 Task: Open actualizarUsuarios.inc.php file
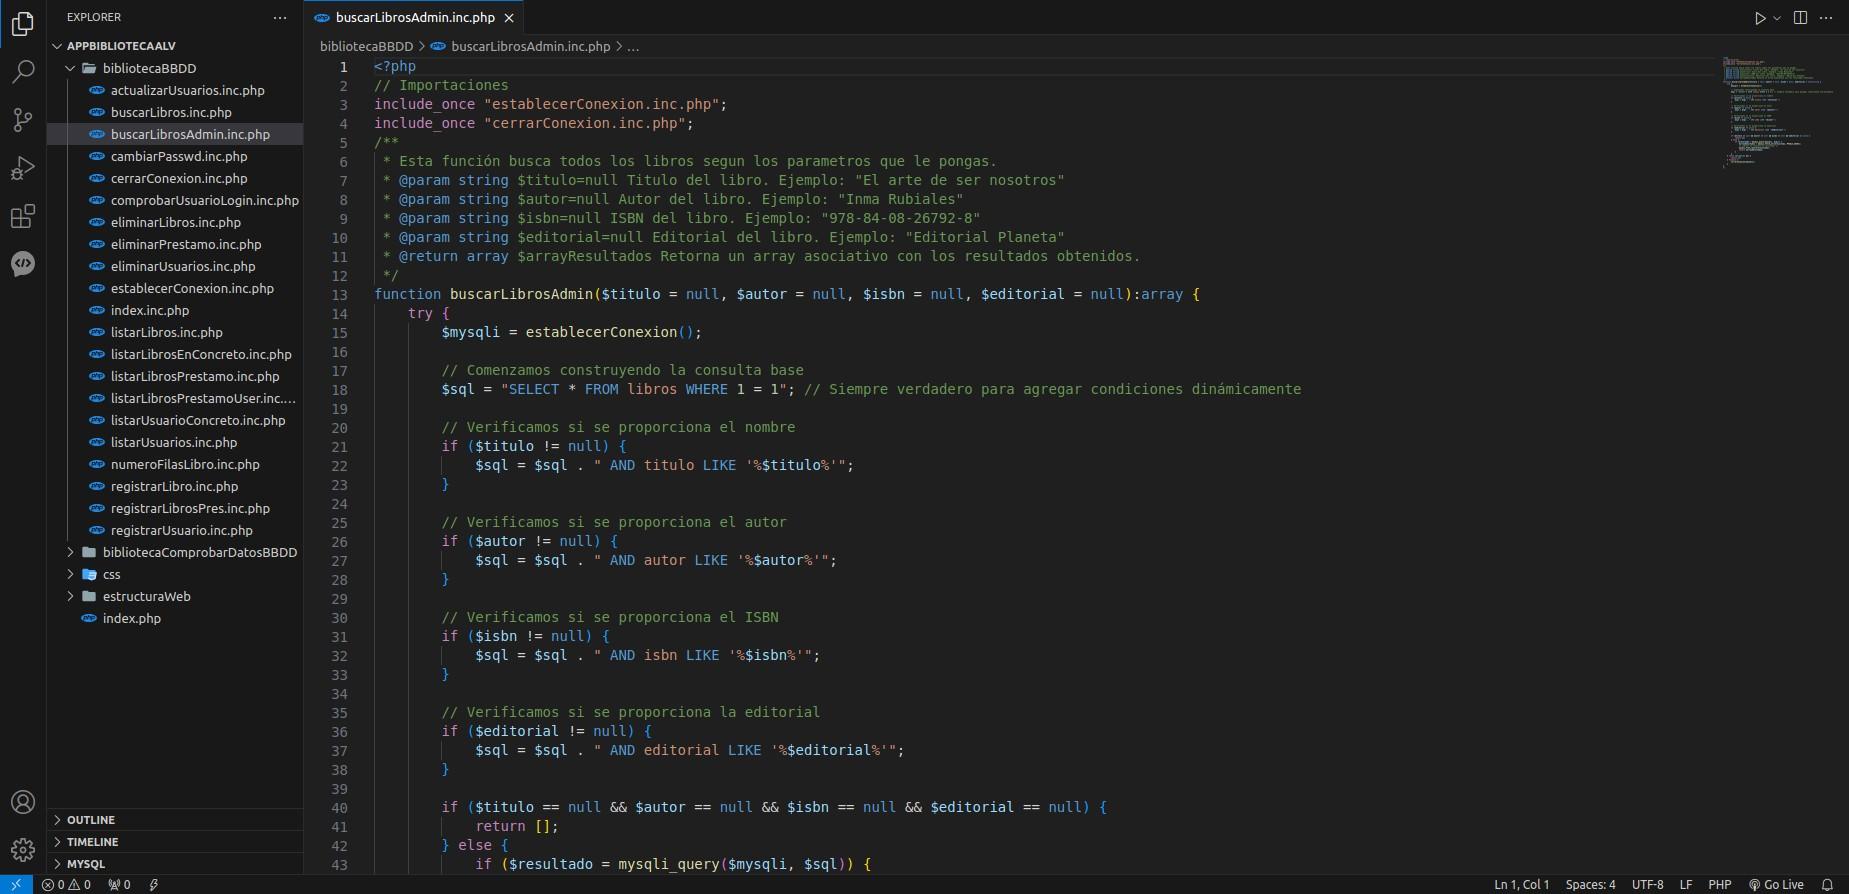(175, 90)
